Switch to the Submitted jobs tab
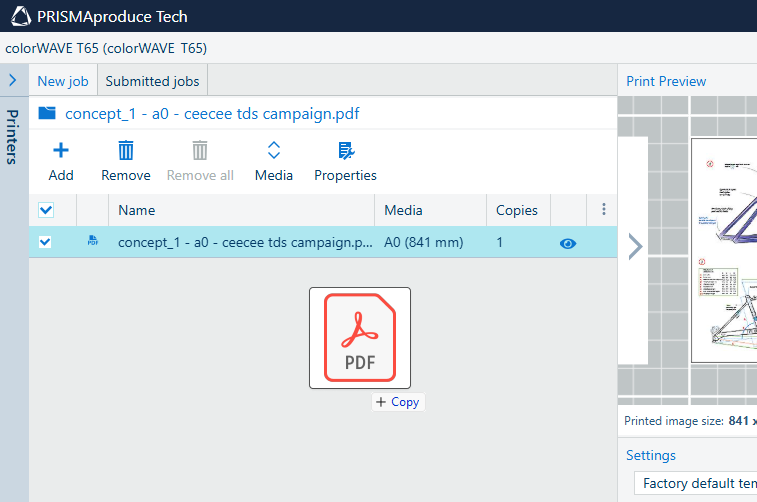This screenshot has height=502, width=757. pos(152,81)
